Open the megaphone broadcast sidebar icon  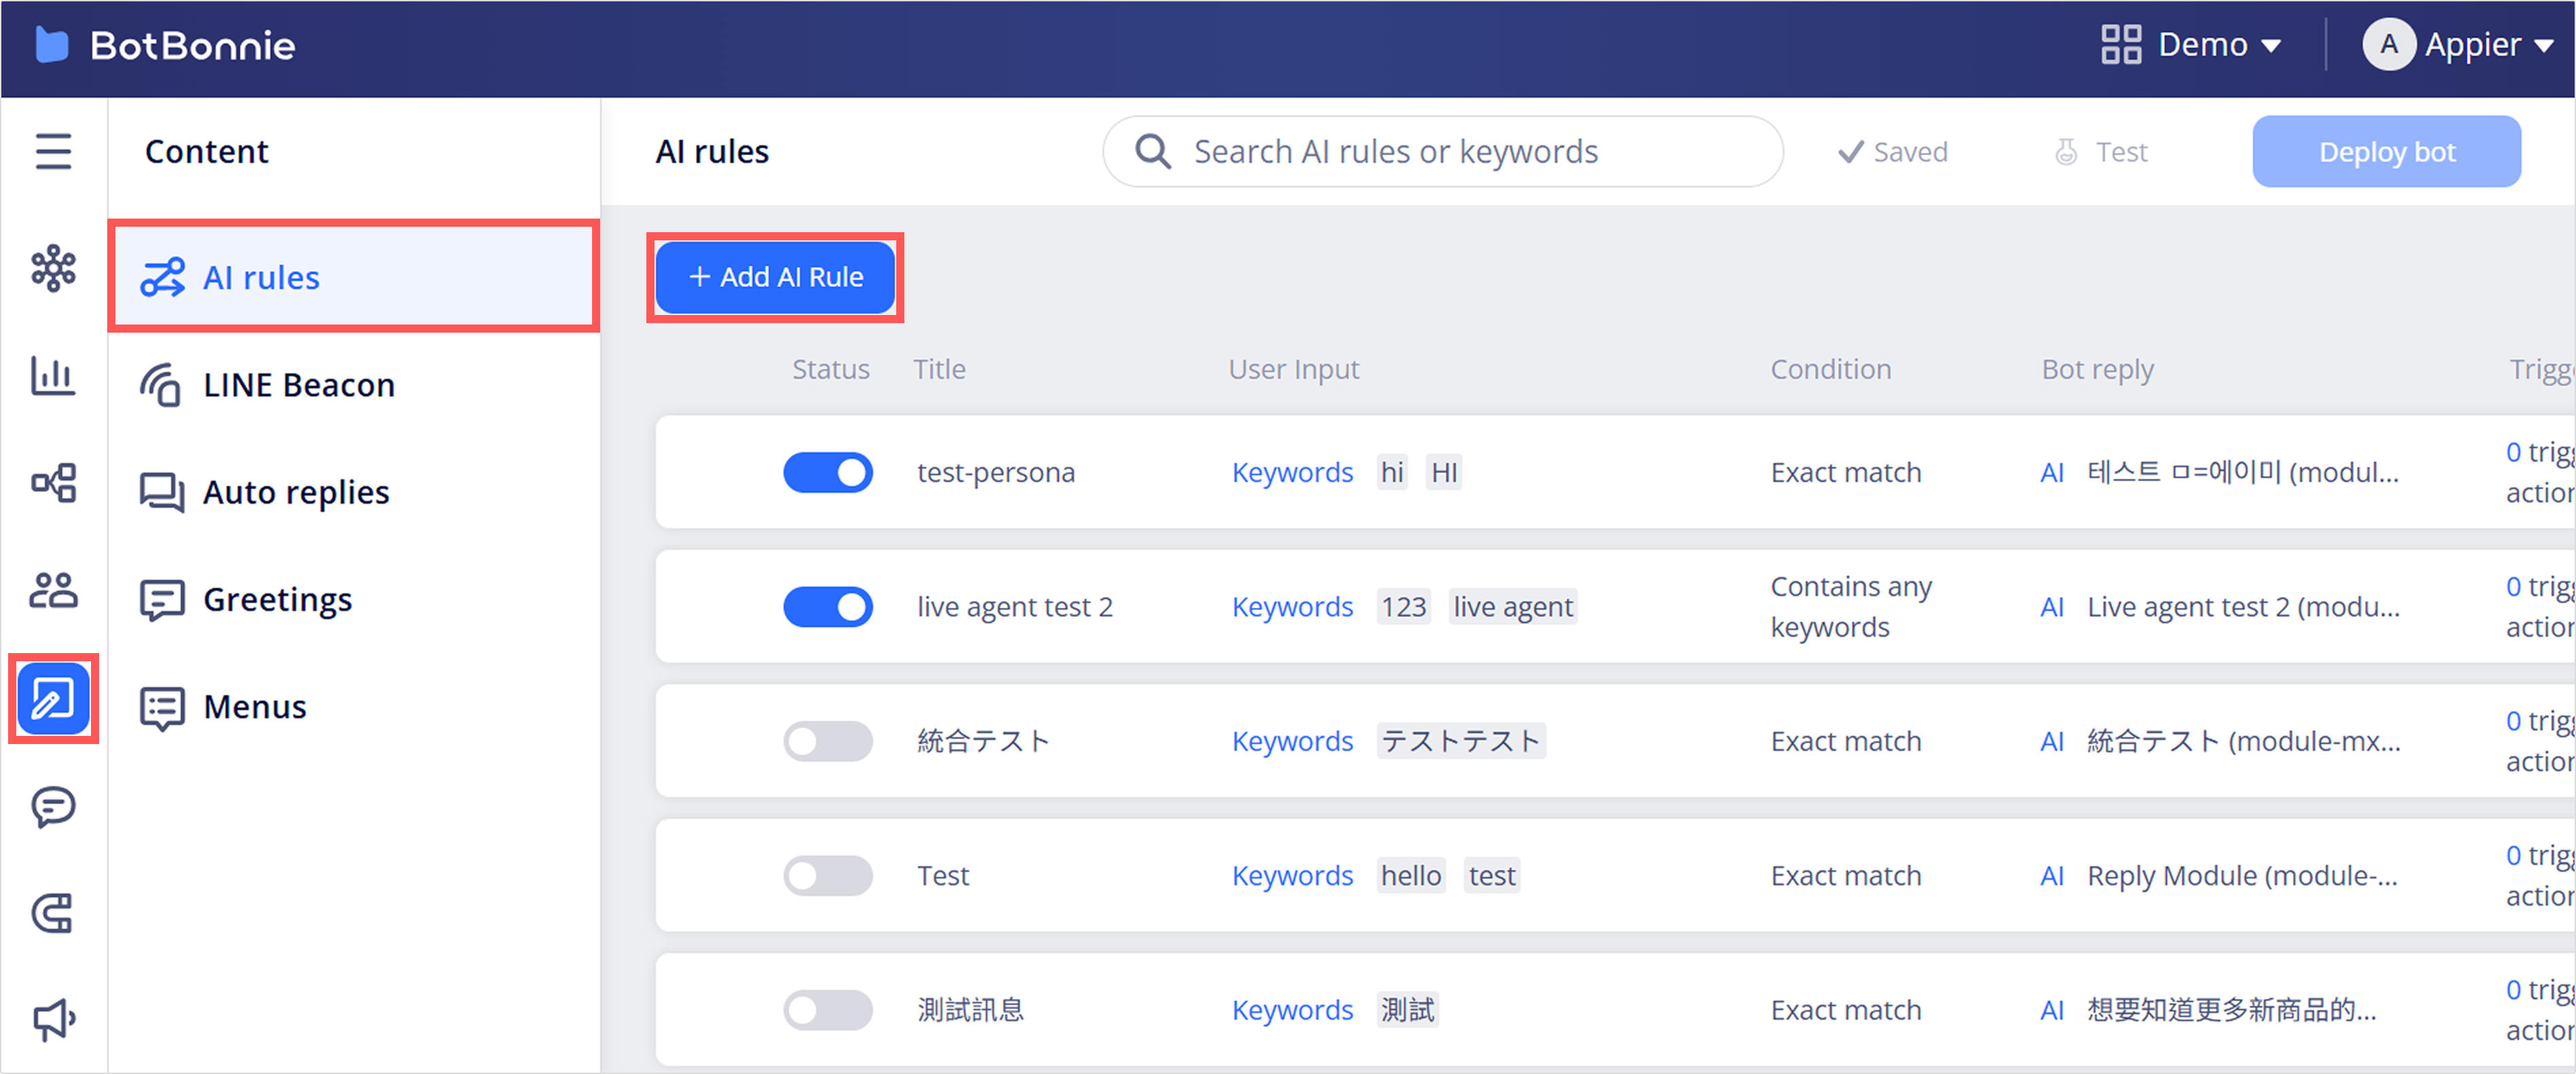click(x=53, y=1020)
